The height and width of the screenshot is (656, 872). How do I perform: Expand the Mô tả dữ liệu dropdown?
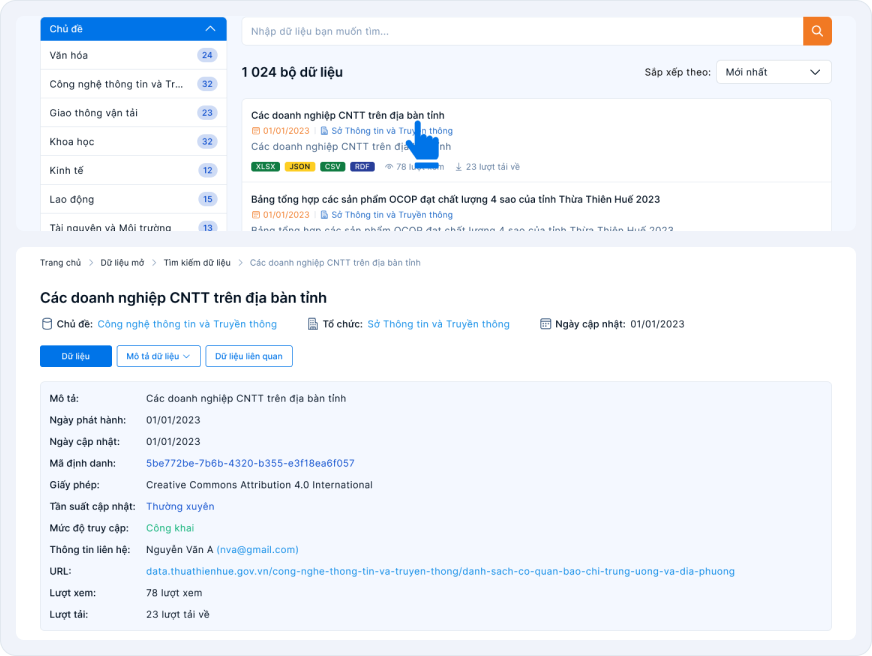pyautogui.click(x=158, y=356)
